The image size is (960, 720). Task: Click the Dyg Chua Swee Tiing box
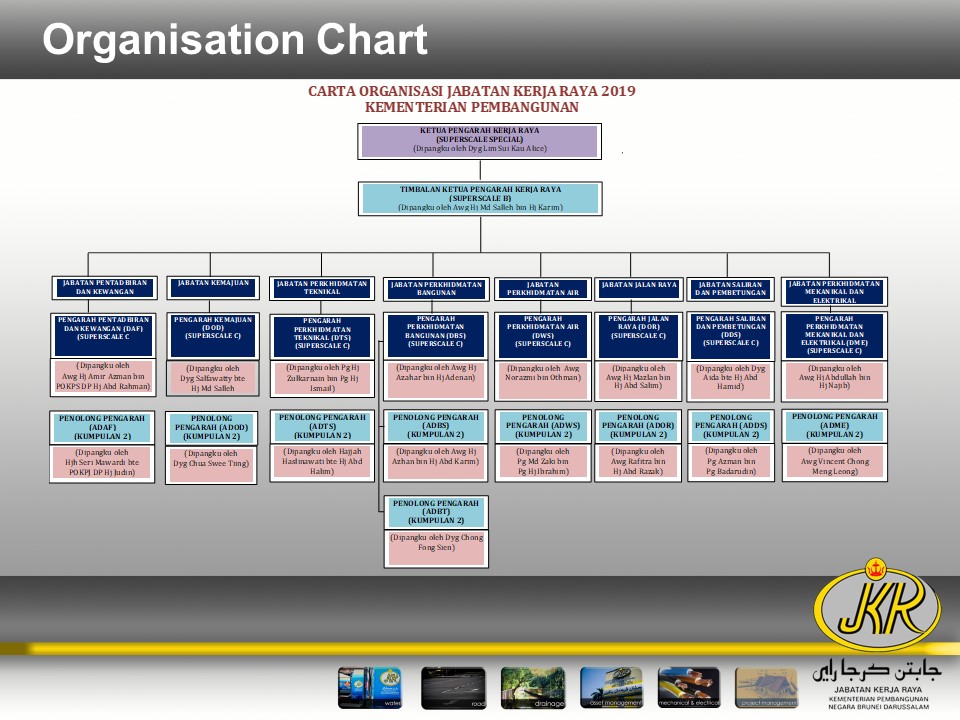tap(211, 465)
